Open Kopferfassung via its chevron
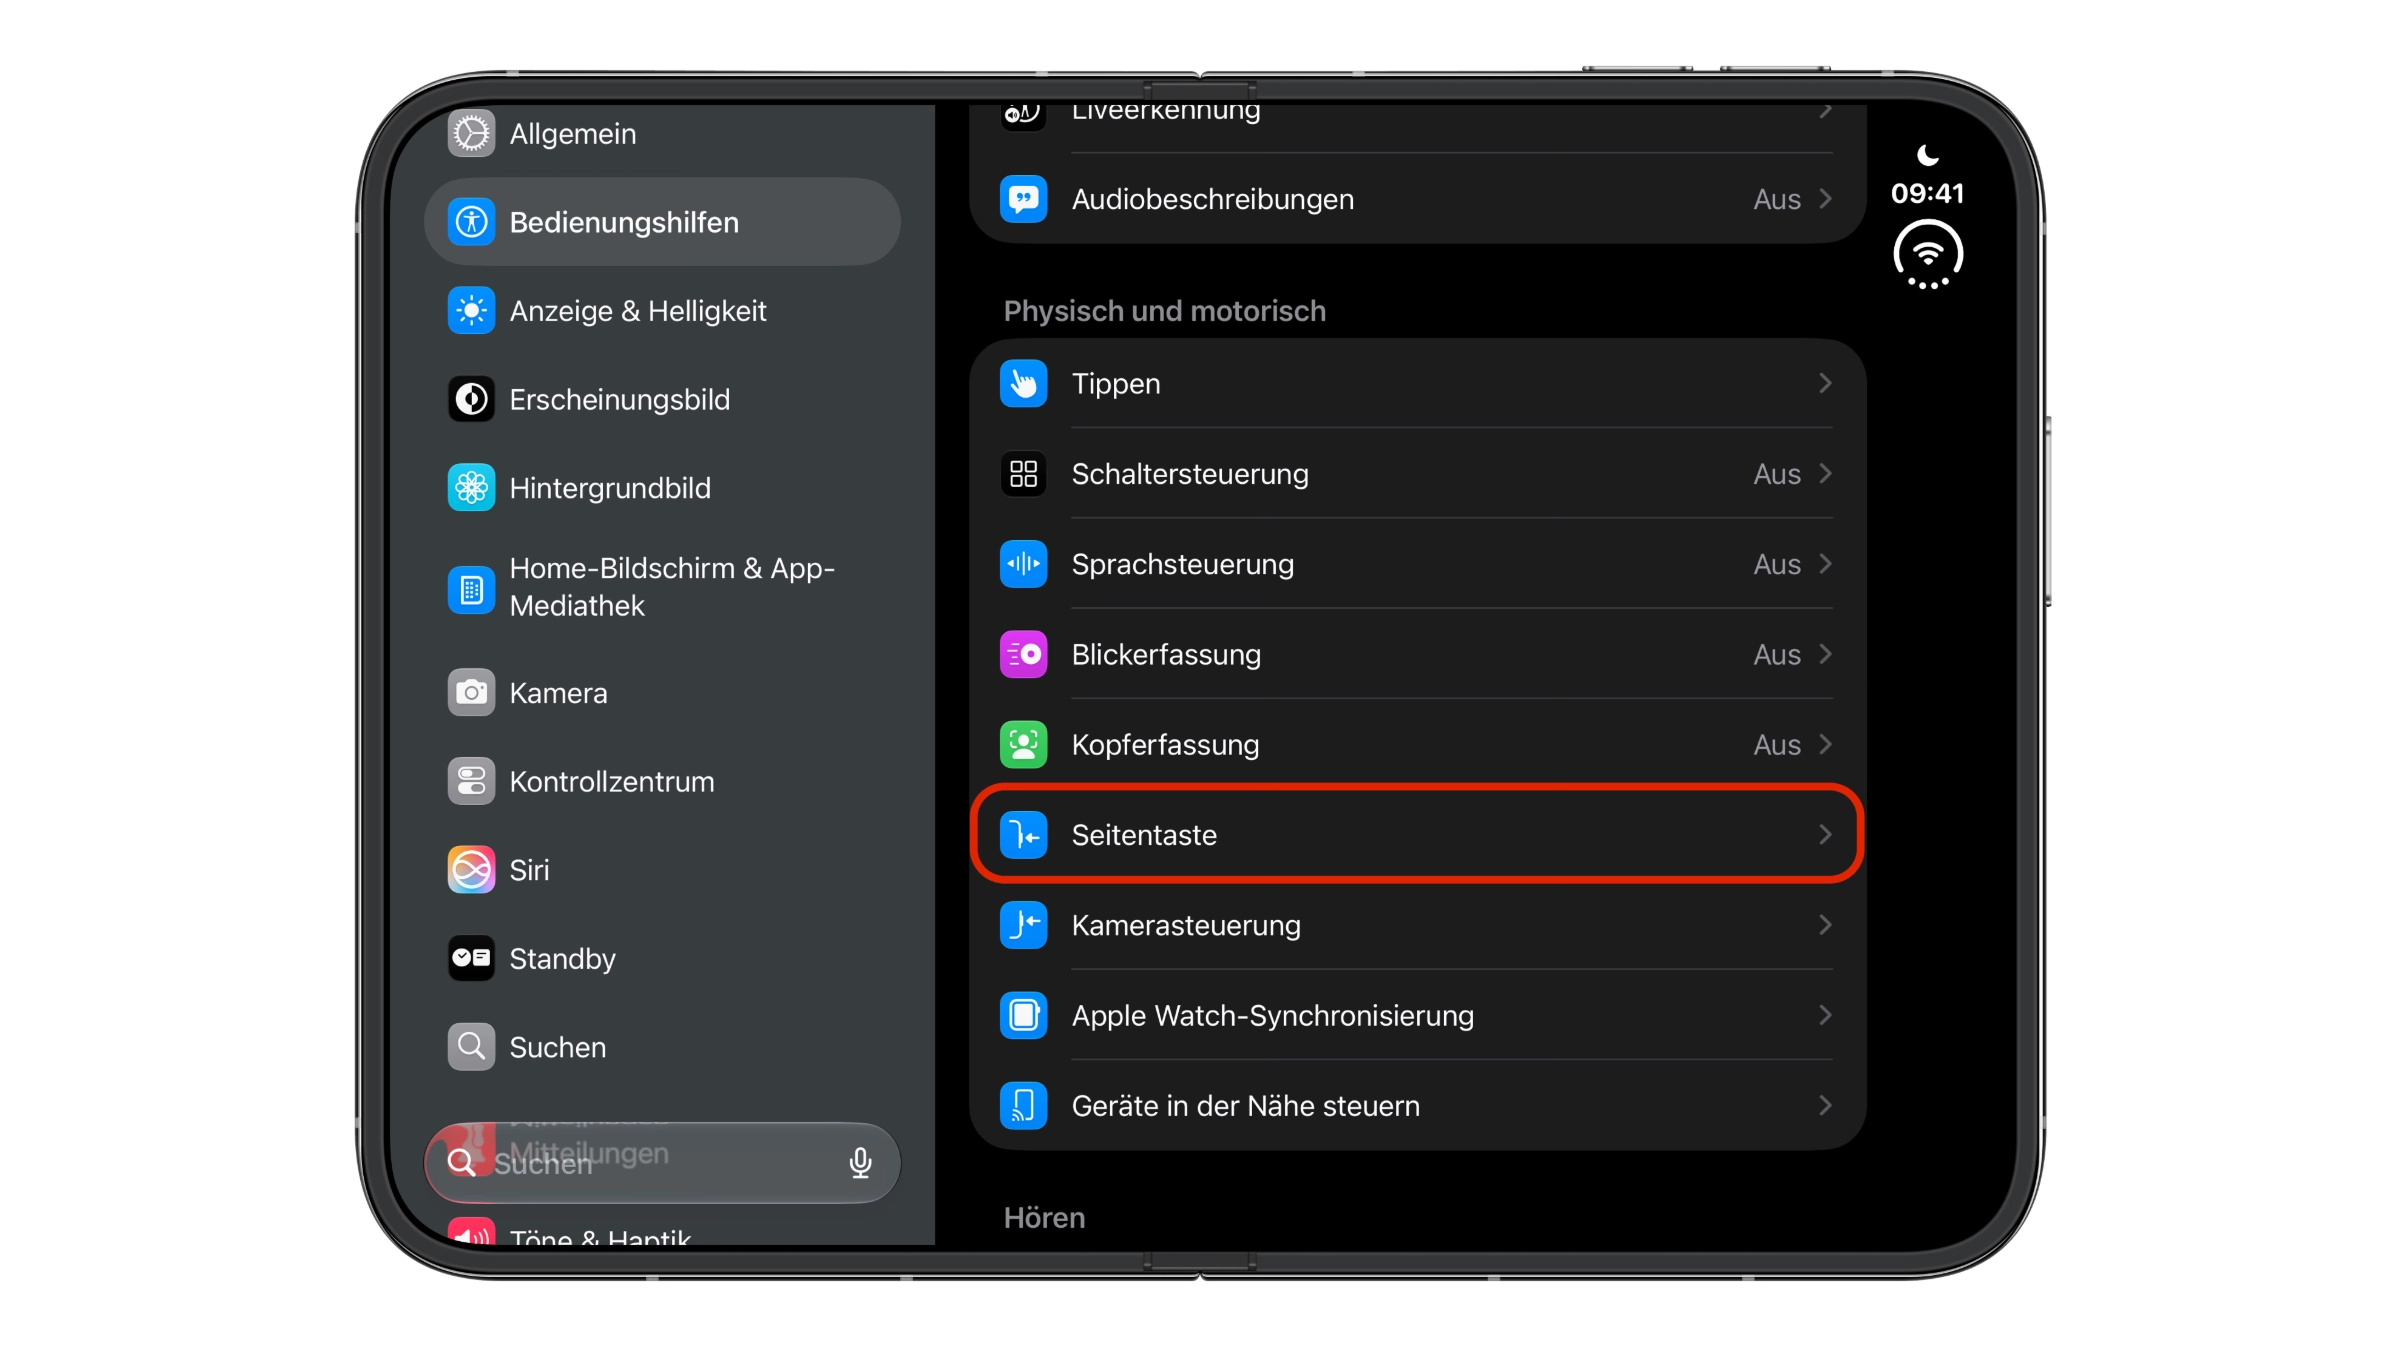Image resolution: width=2400 pixels, height=1350 pixels. tap(1825, 744)
